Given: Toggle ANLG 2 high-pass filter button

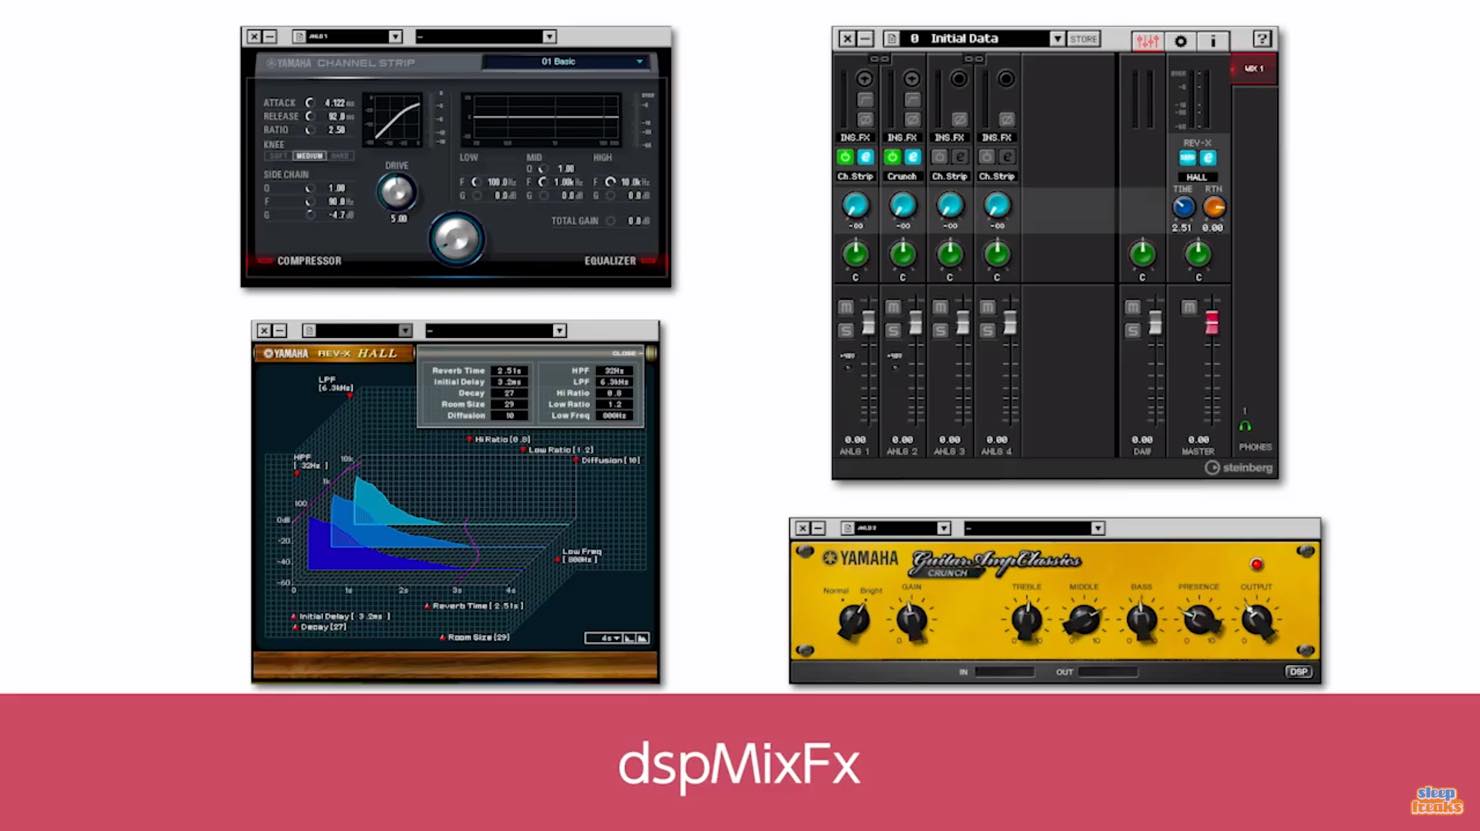Looking at the screenshot, I should (x=911, y=99).
